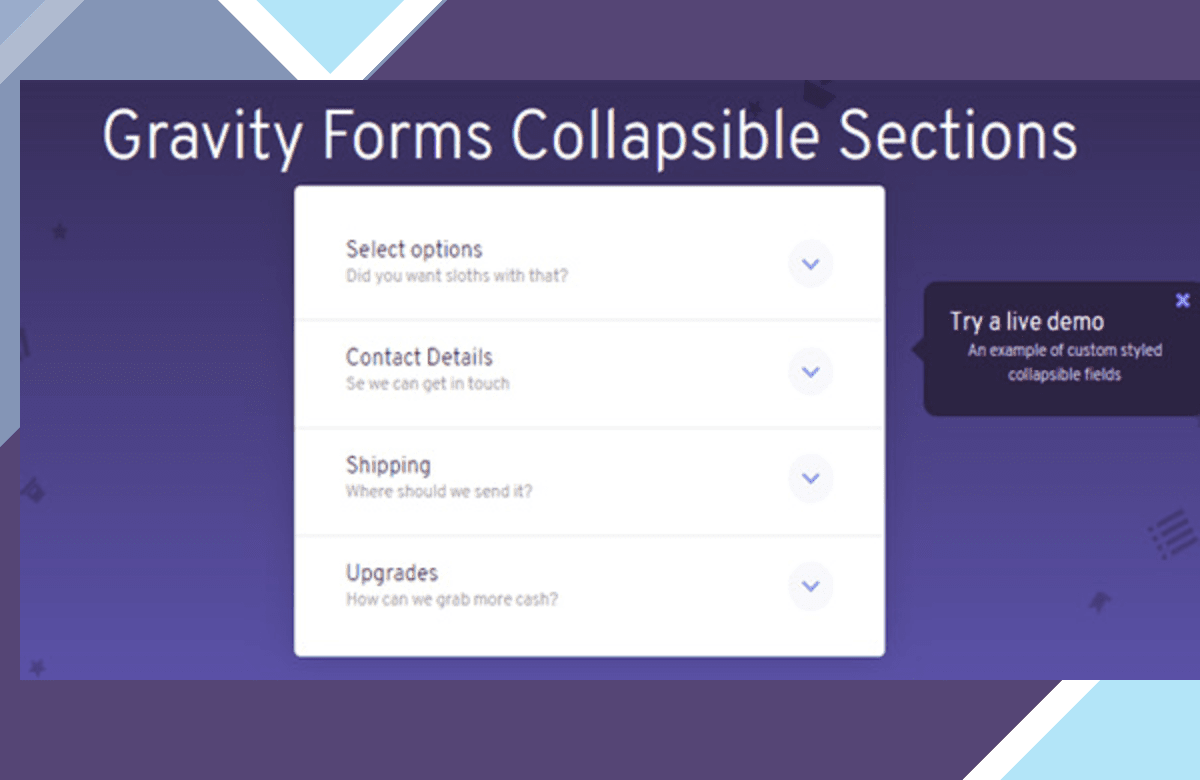Click 'Did you want sloths with that?' text

[457, 276]
